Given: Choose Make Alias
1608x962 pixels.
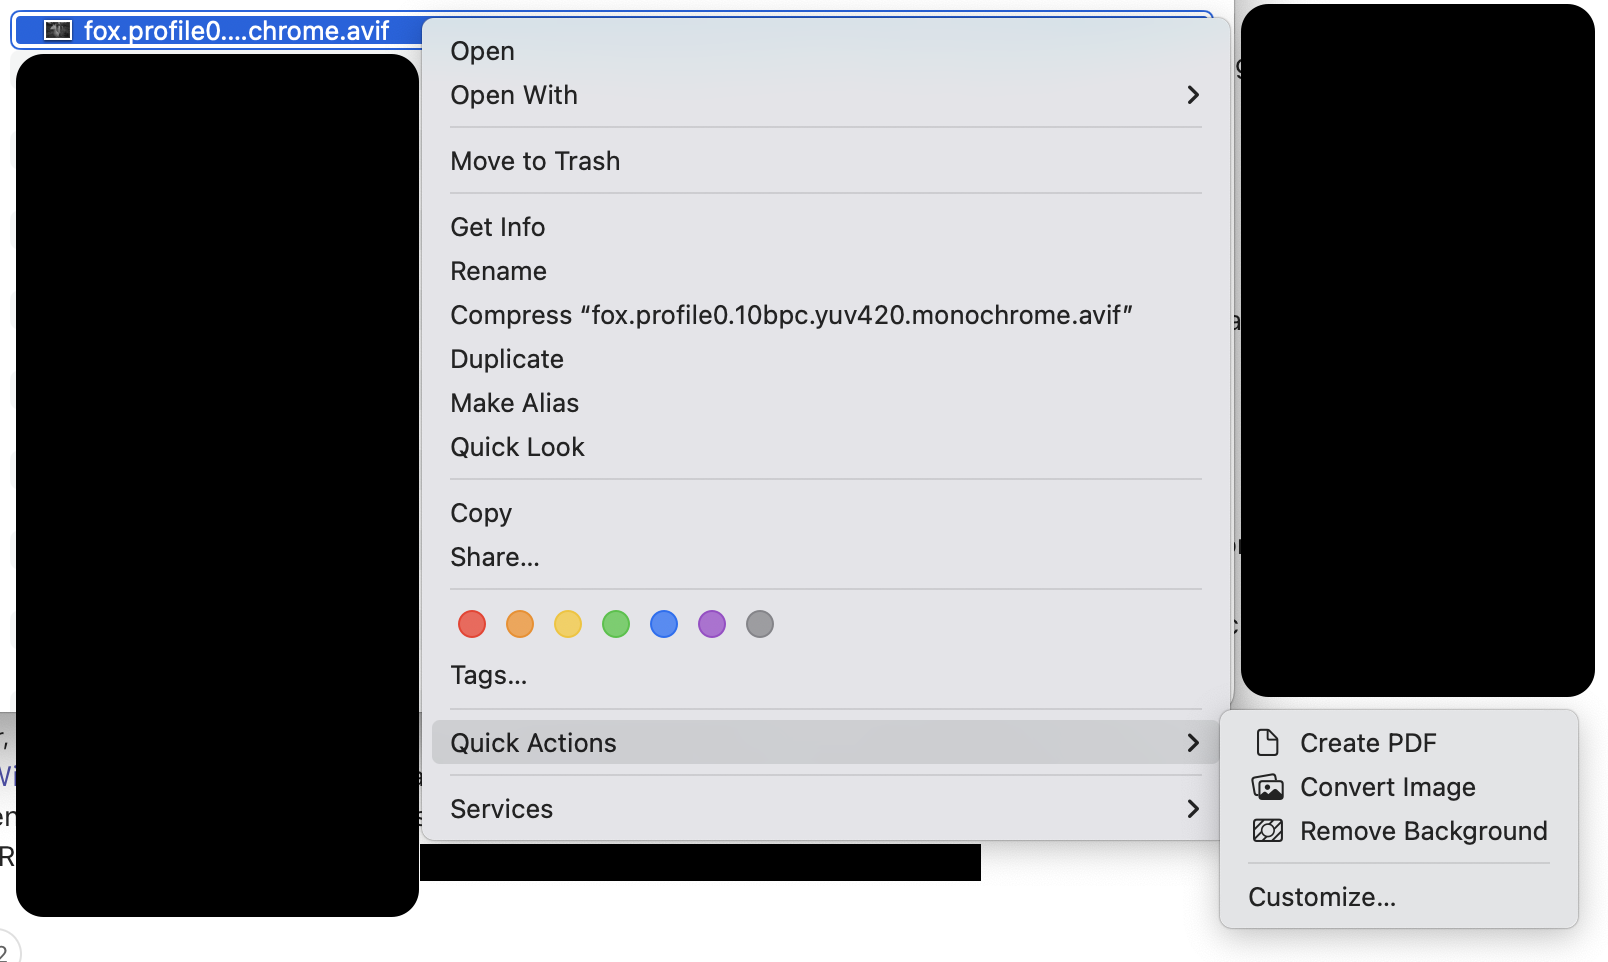Looking at the screenshot, I should coord(826,403).
